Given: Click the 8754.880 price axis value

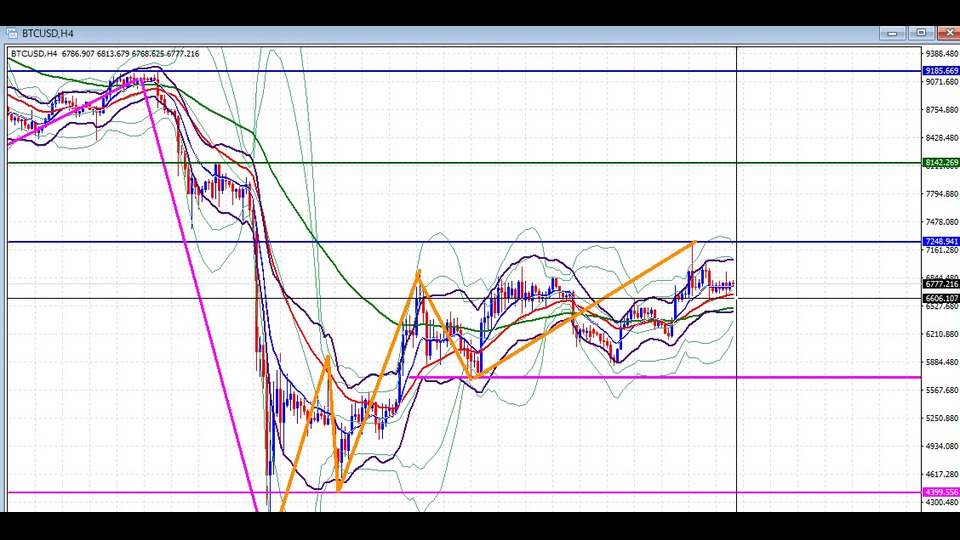Looking at the screenshot, I should [942, 110].
